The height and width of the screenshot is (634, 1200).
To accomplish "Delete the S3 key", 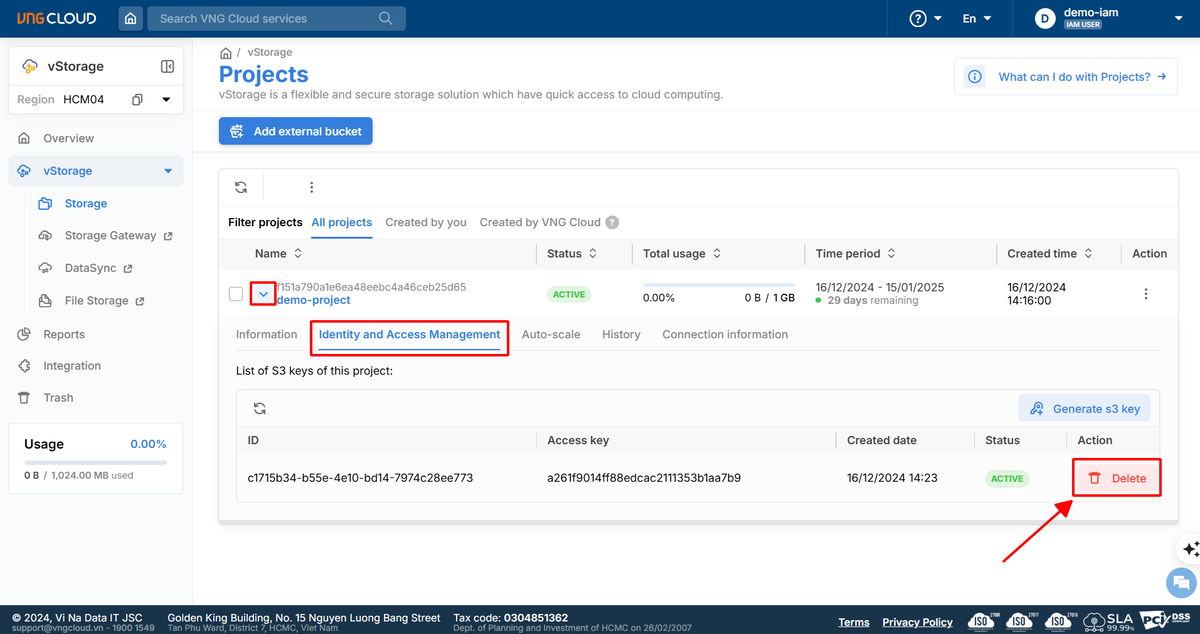I will 1117,478.
